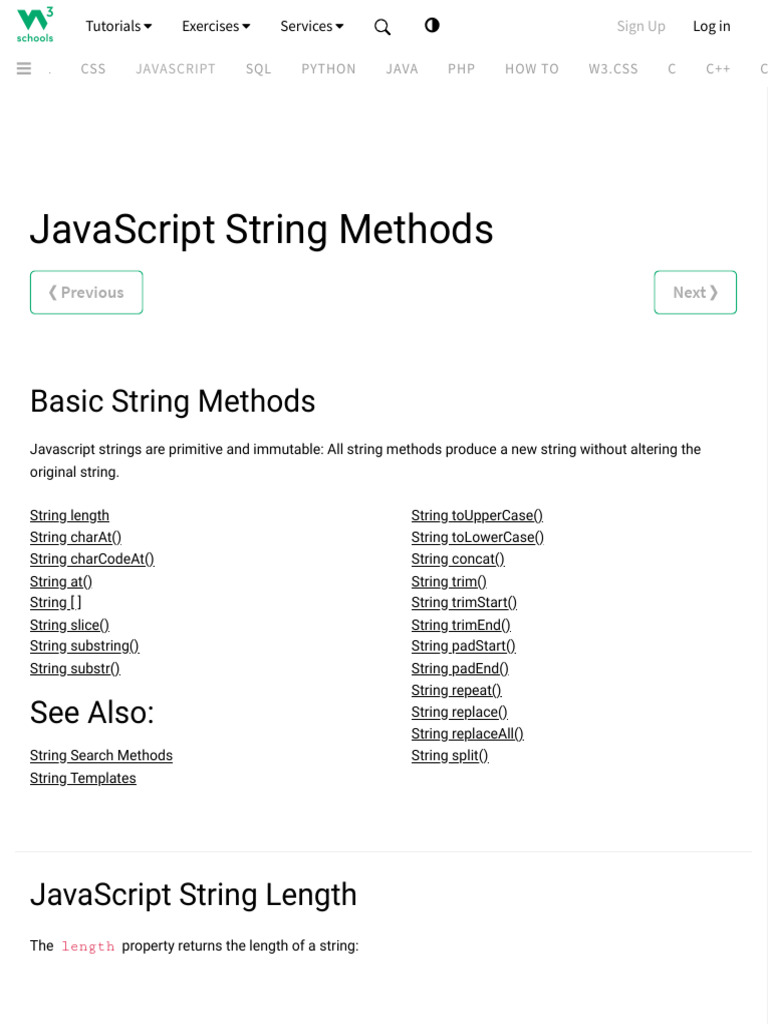
Task: Click the Previous button
Action: (x=86, y=292)
